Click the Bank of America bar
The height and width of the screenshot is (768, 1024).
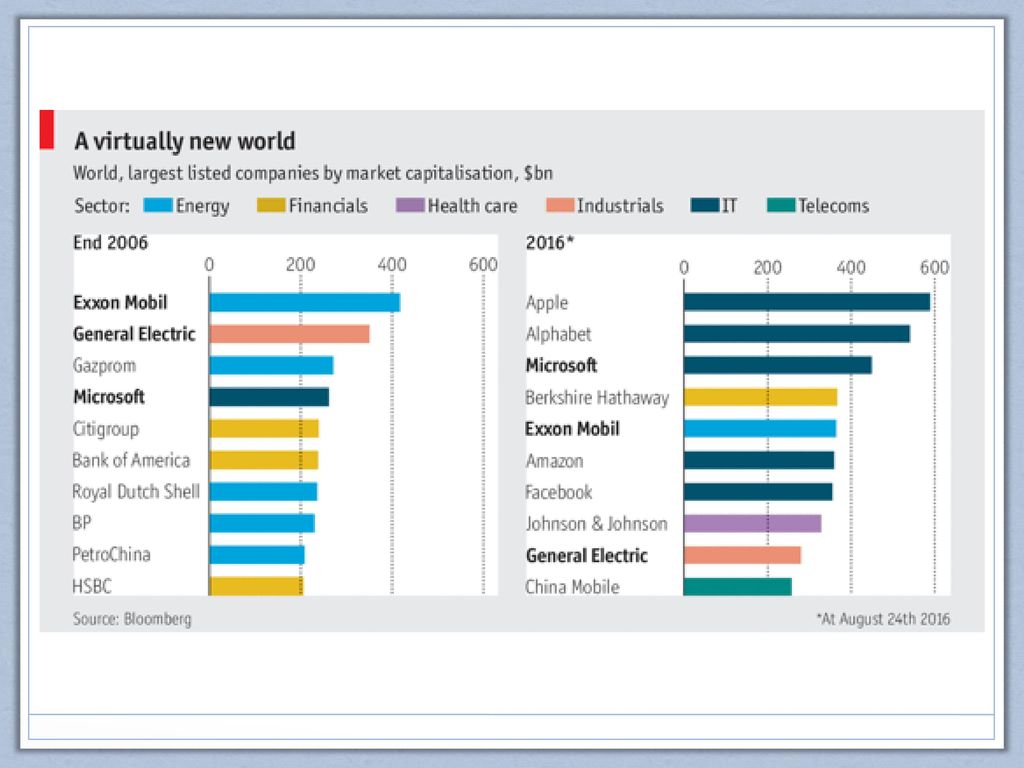pos(264,460)
